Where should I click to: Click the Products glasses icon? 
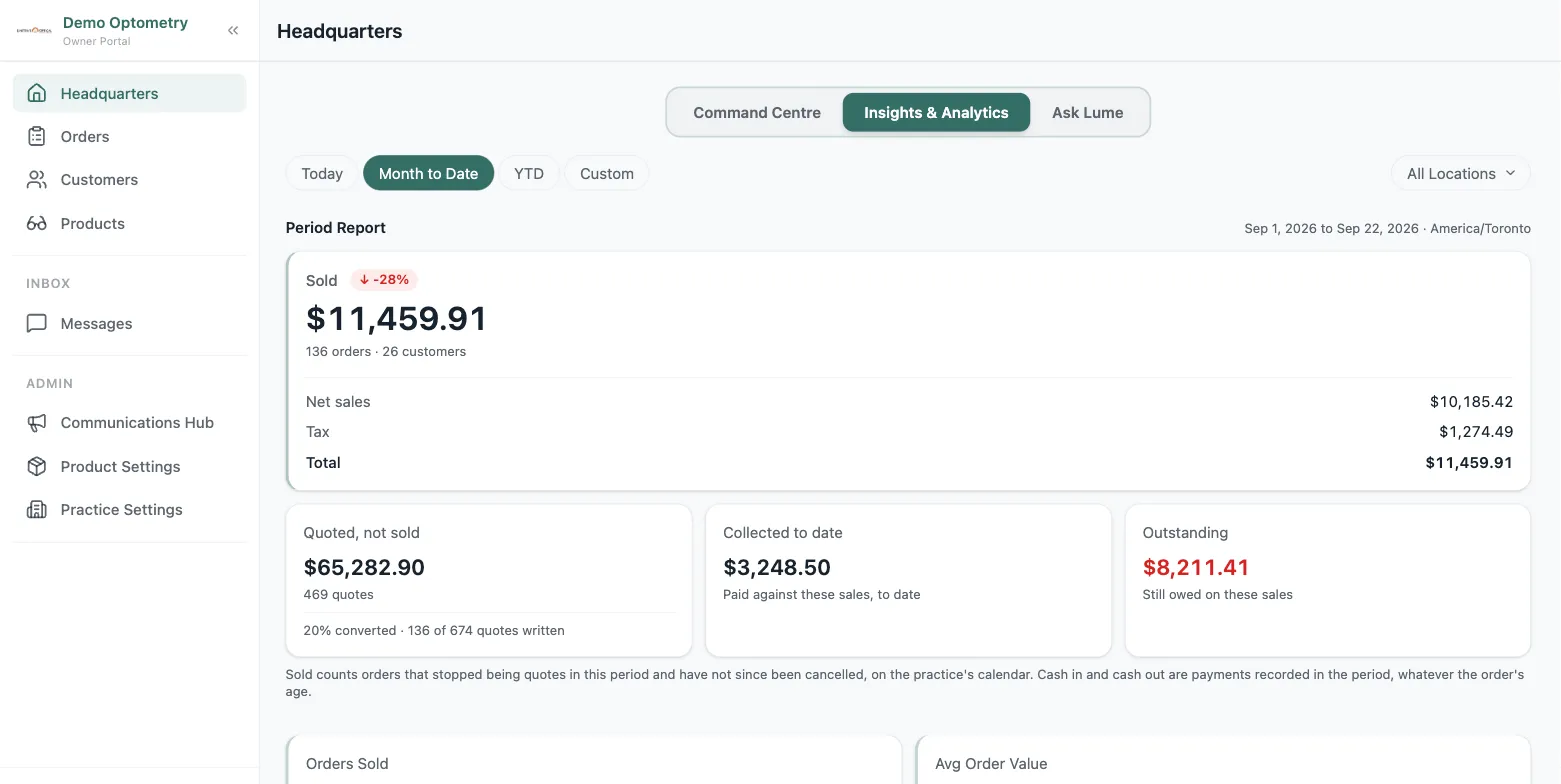pyautogui.click(x=37, y=223)
